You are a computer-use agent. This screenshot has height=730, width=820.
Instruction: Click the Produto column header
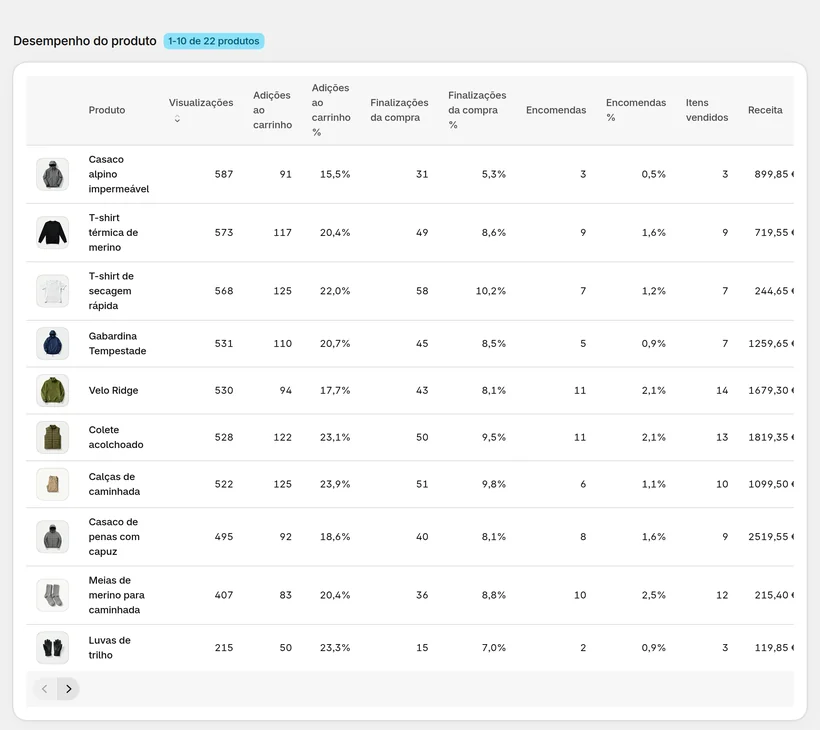tap(107, 110)
